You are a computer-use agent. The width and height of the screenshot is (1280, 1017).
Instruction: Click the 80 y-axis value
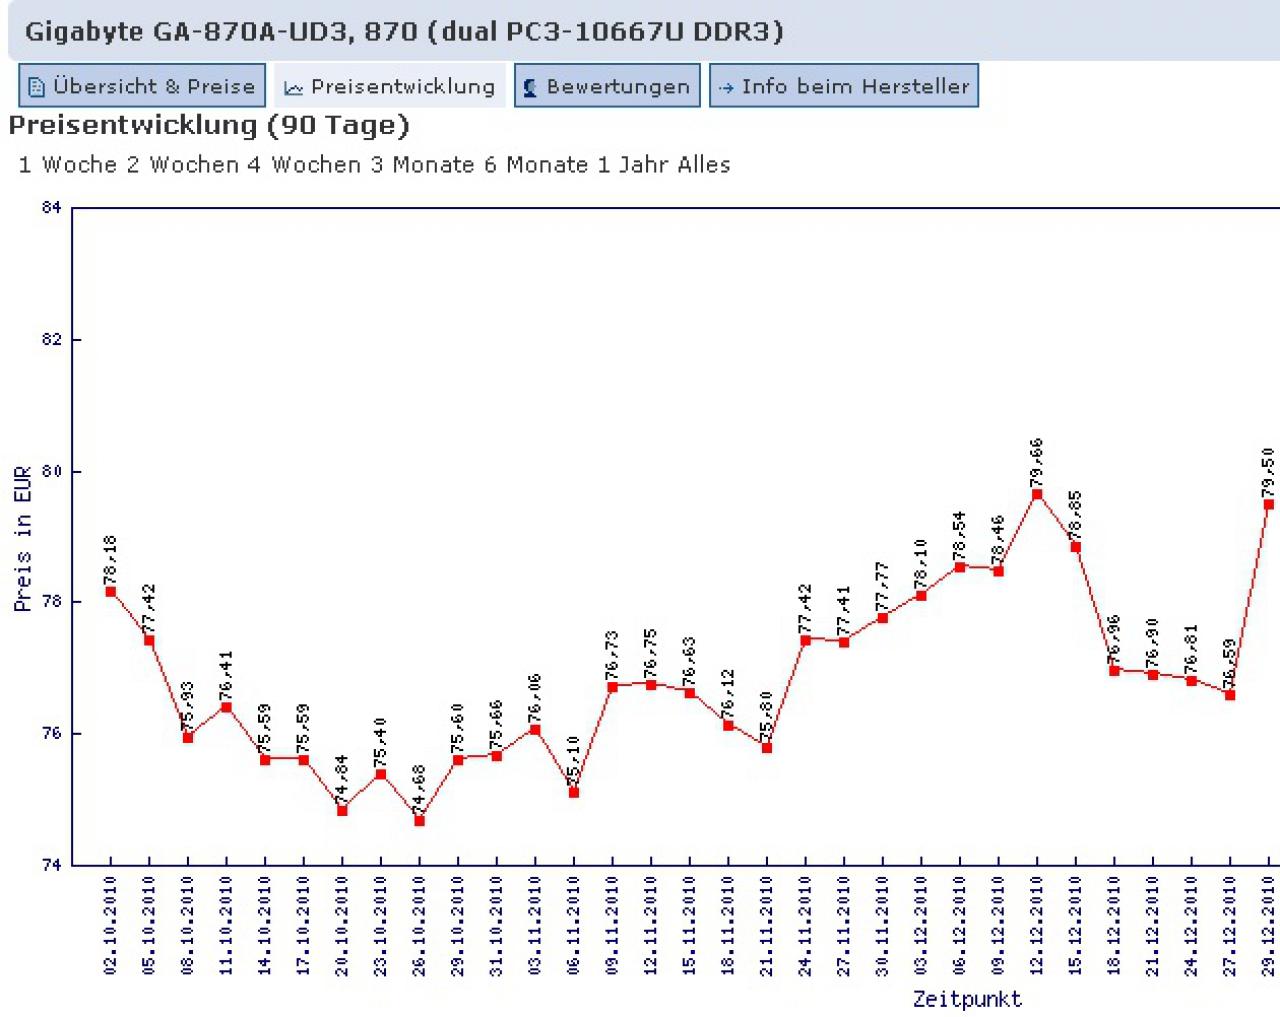(x=51, y=471)
